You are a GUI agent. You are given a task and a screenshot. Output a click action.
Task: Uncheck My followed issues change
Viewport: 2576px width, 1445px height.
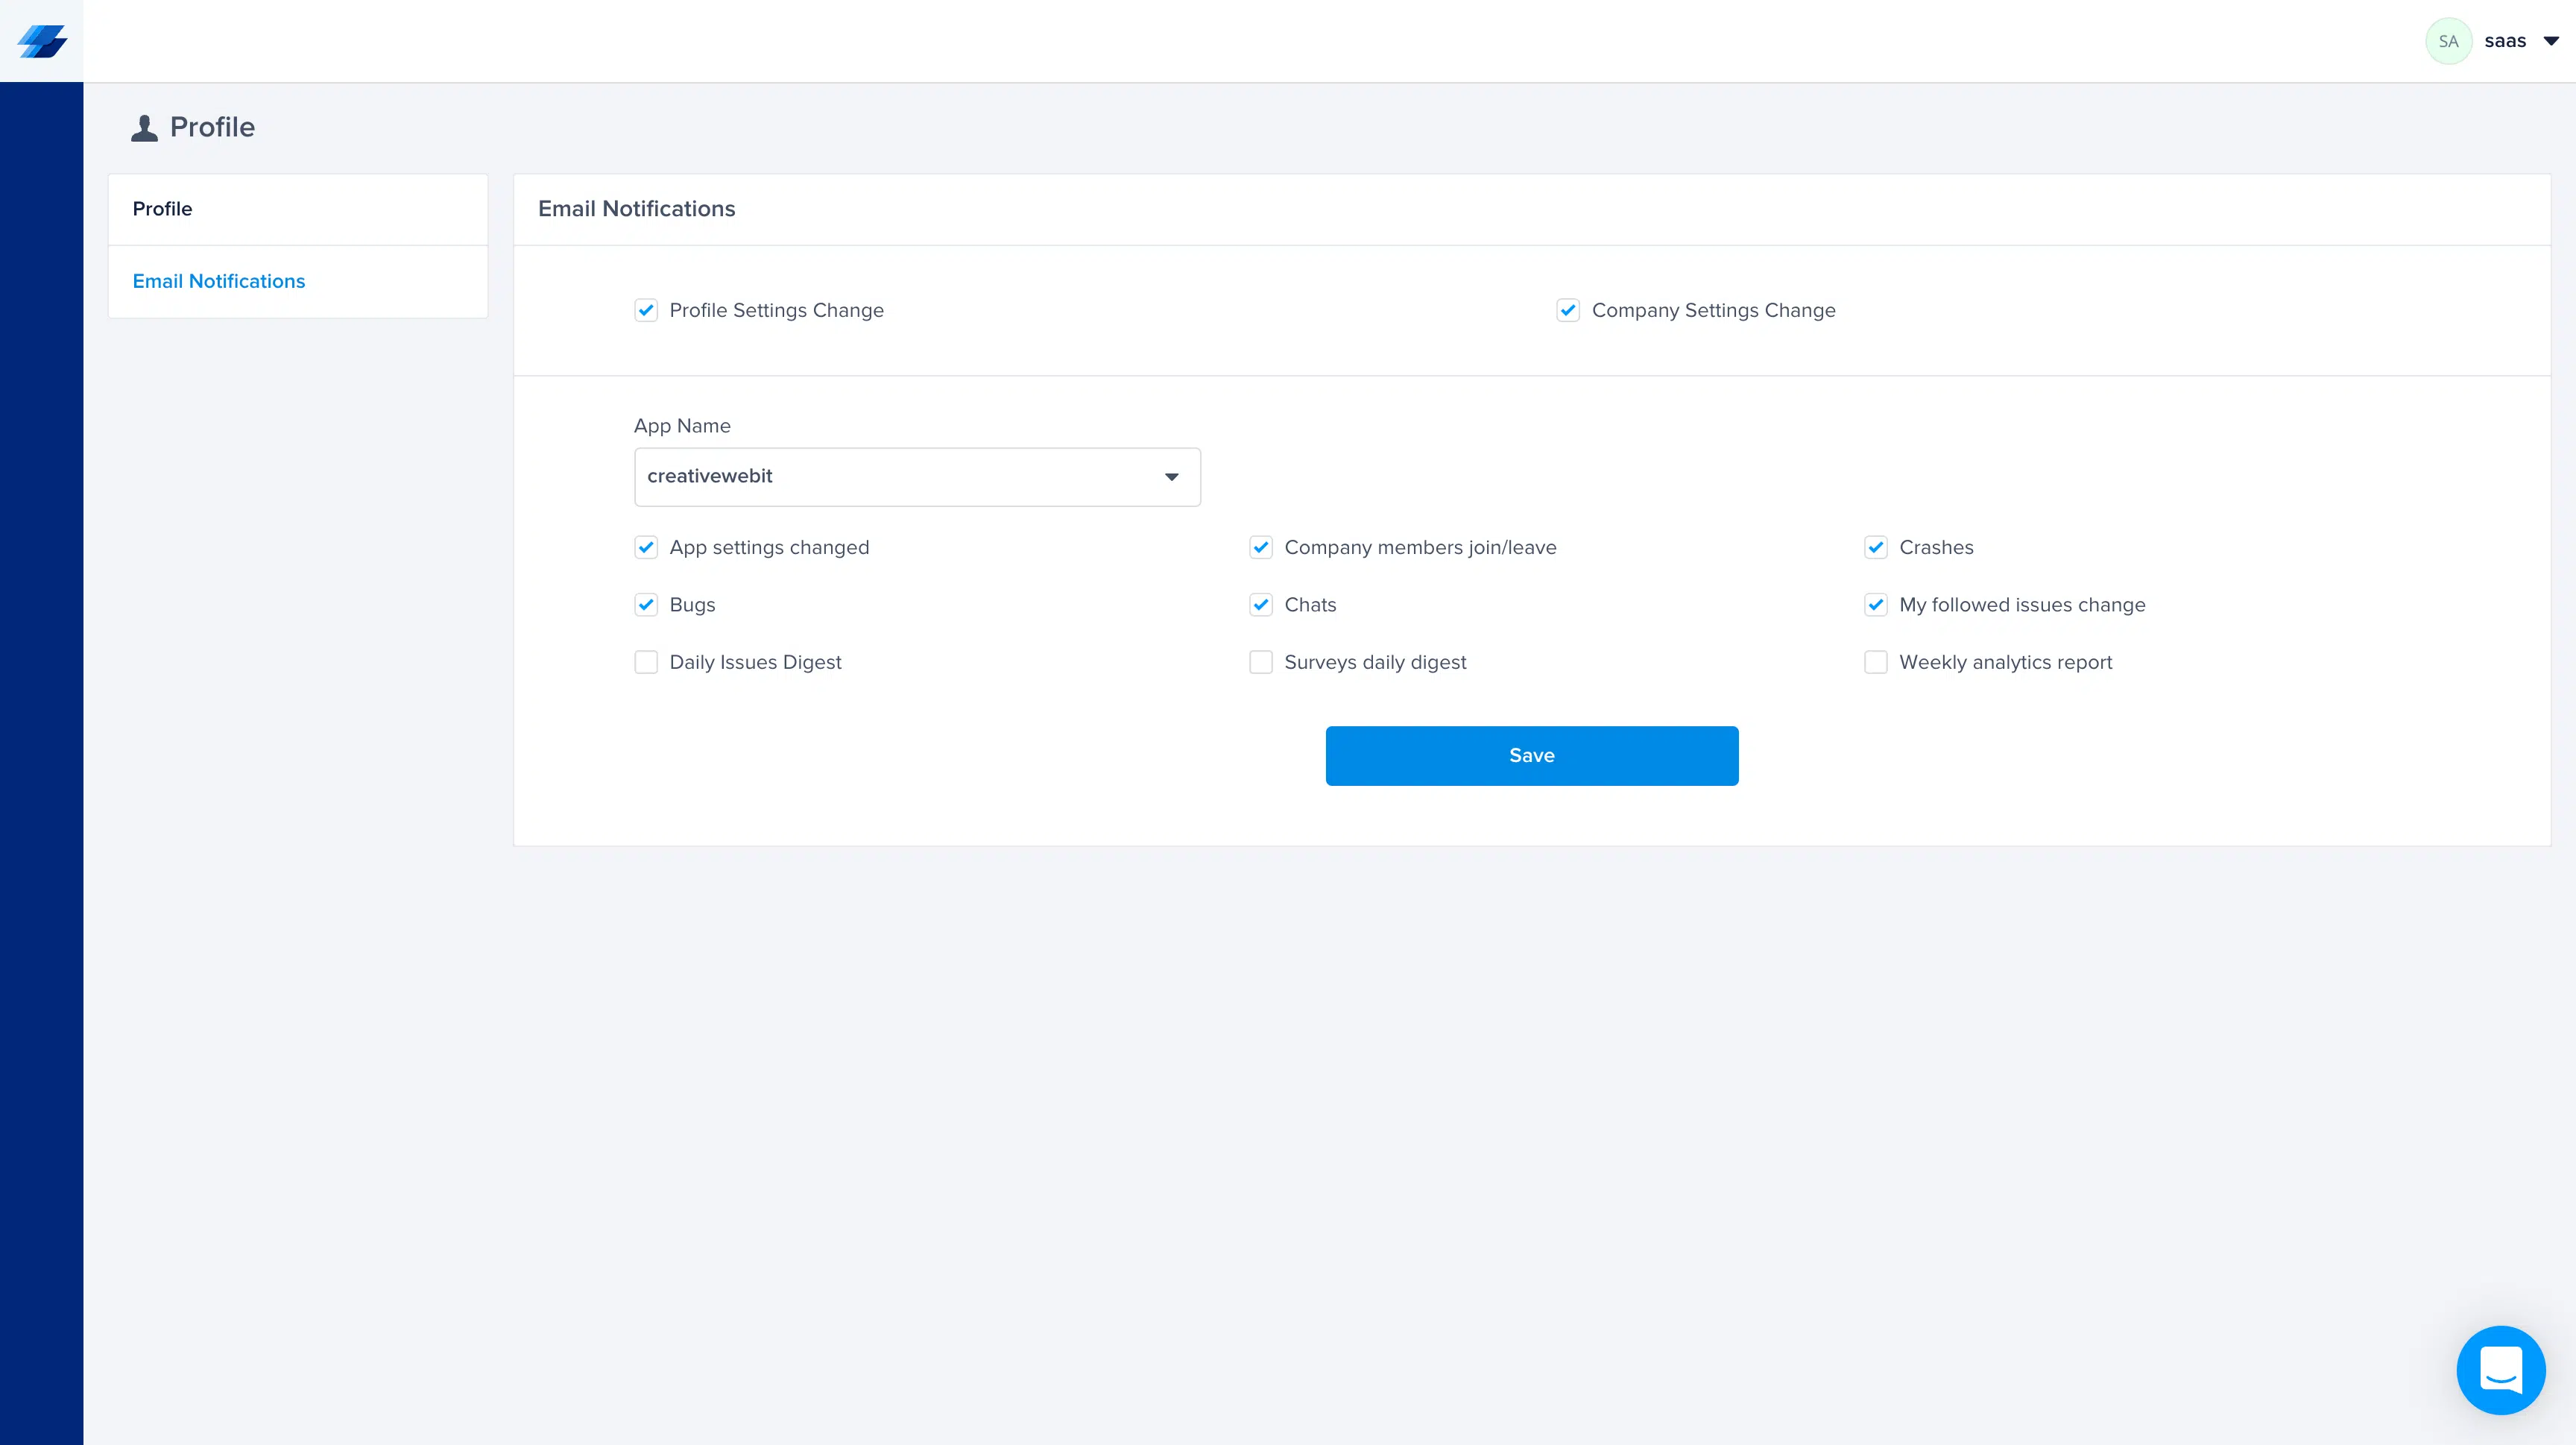1876,604
